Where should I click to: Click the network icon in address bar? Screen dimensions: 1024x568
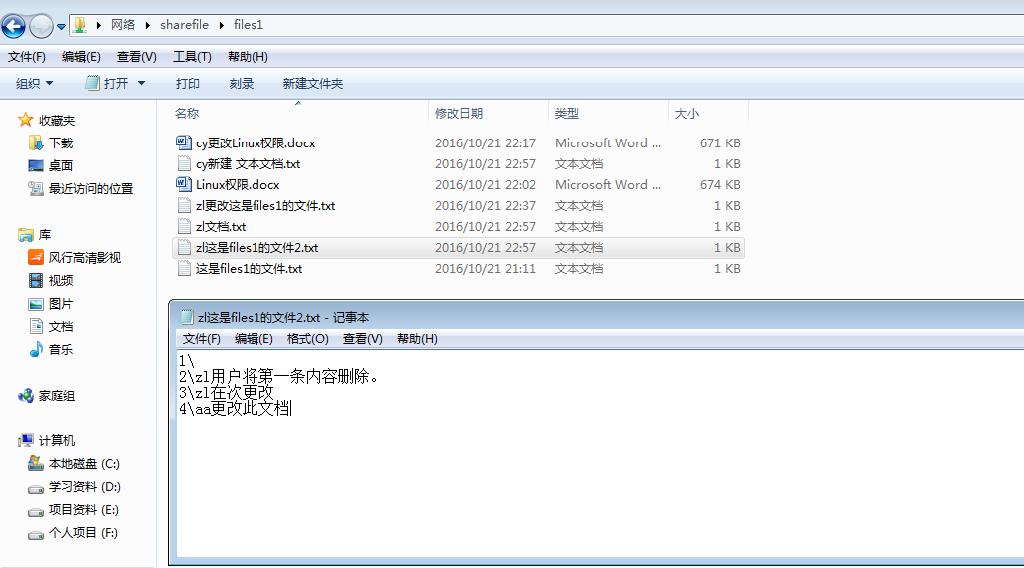tap(80, 25)
